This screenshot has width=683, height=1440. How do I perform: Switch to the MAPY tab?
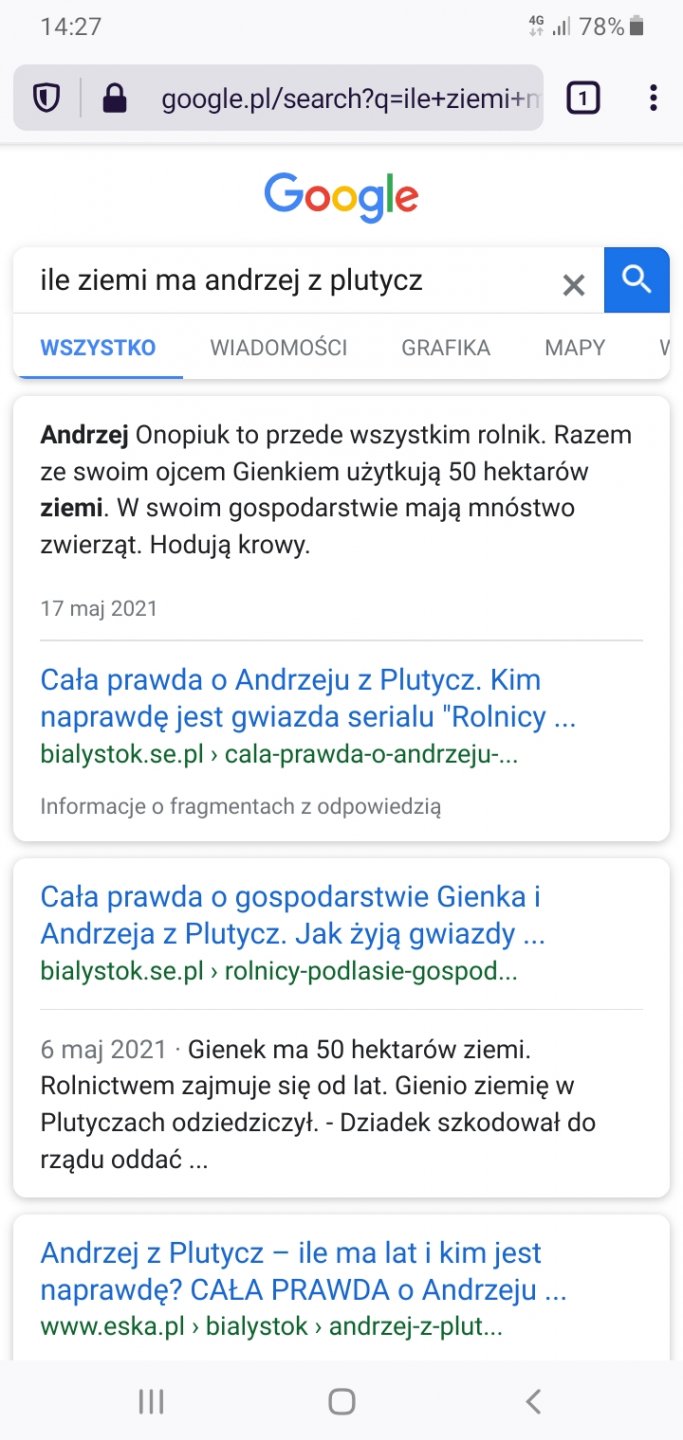[575, 348]
